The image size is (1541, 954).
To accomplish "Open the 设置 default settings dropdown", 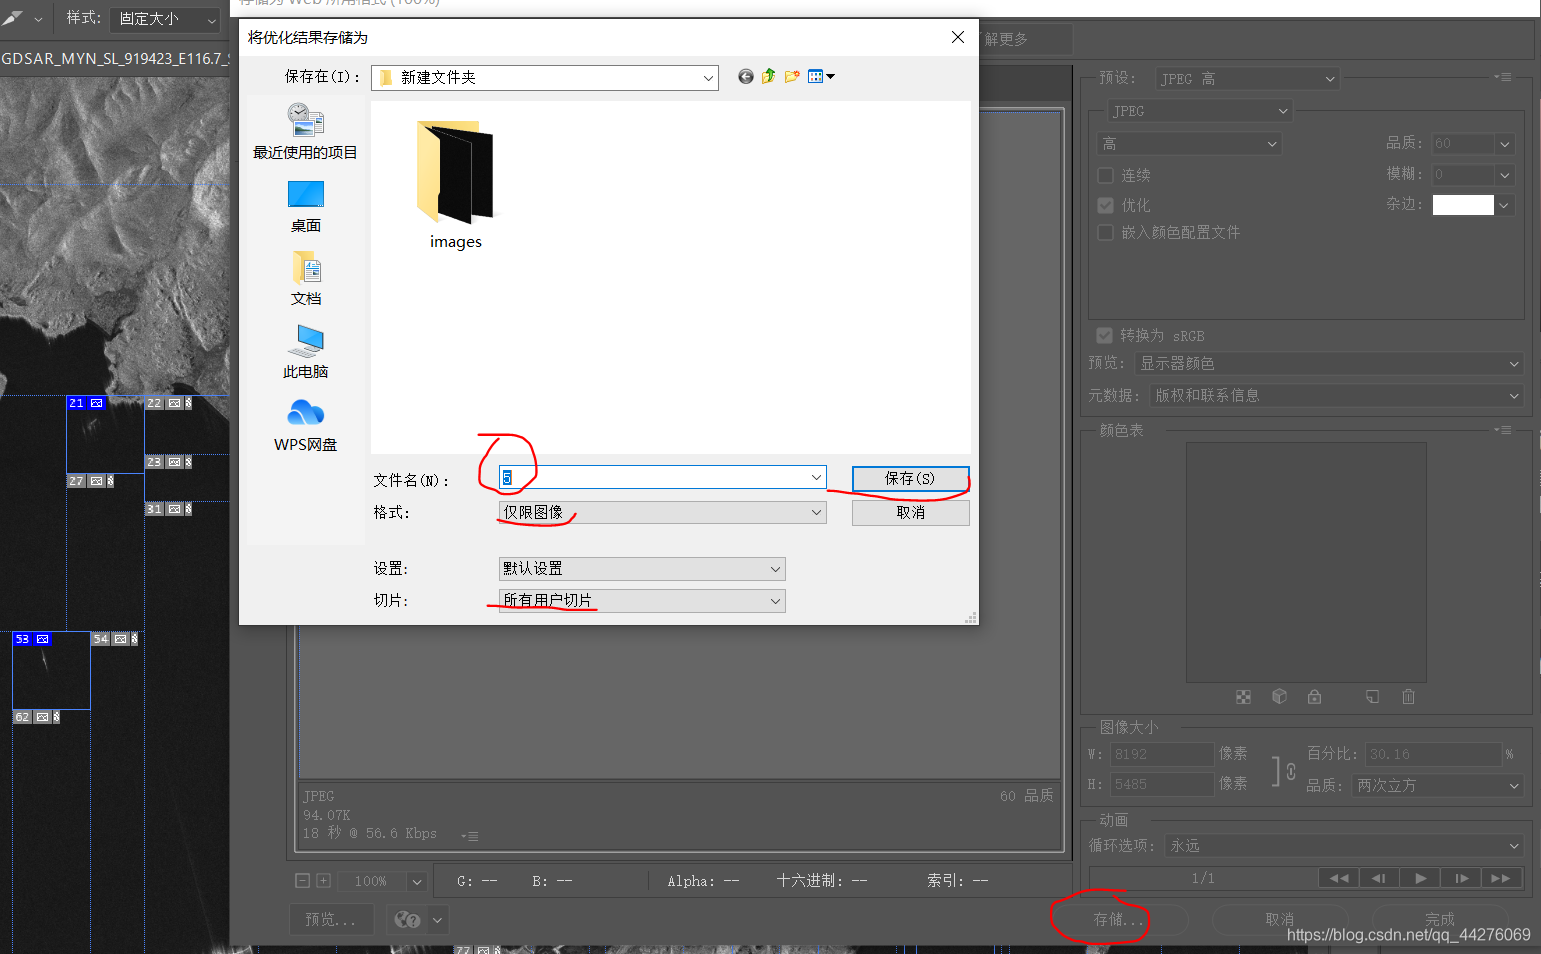I will 642,569.
